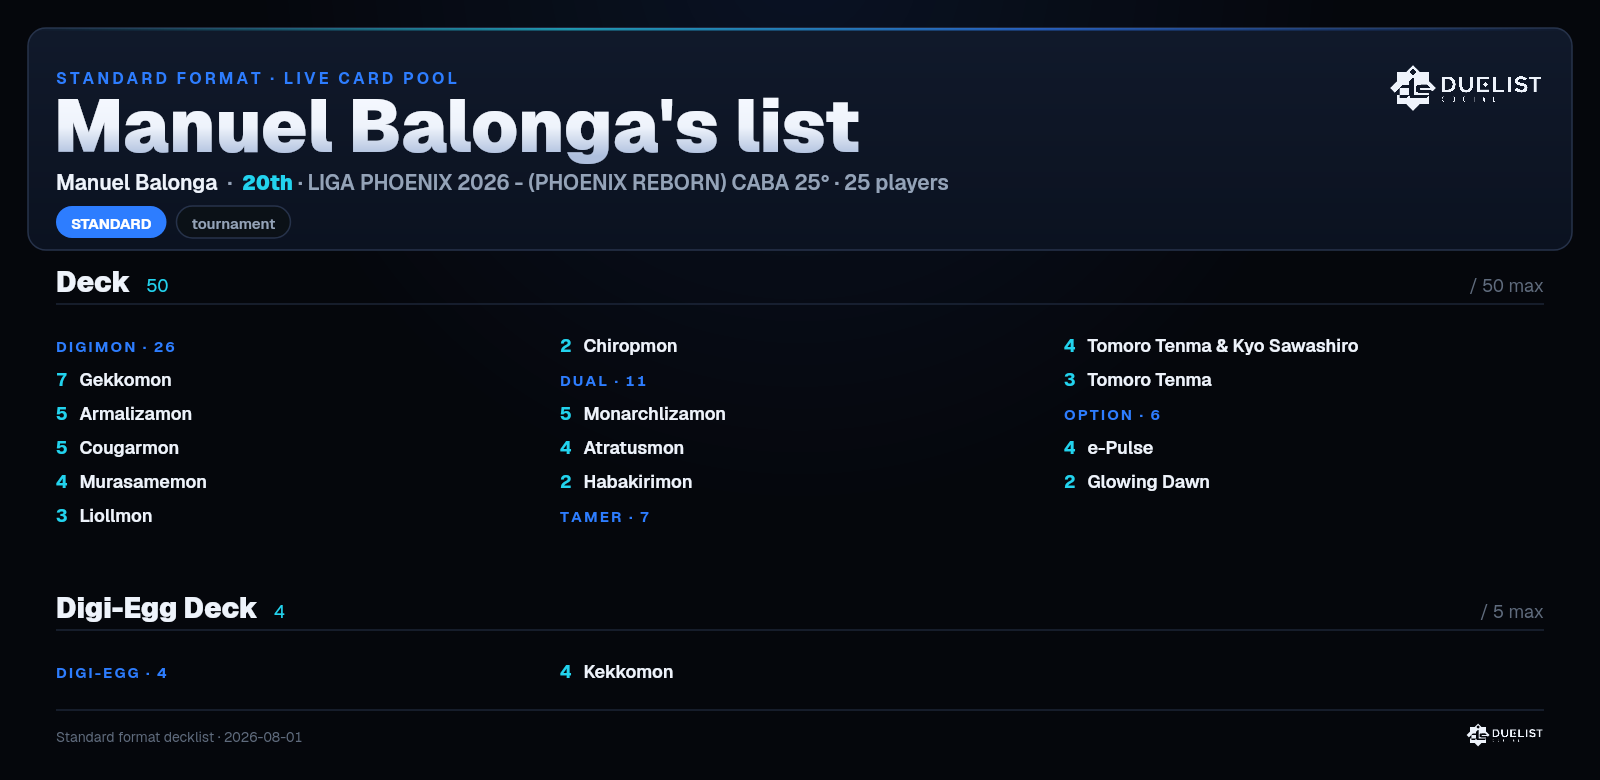Open the e-Pulse option card
This screenshot has height=780, width=1600.
(x=1109, y=448)
